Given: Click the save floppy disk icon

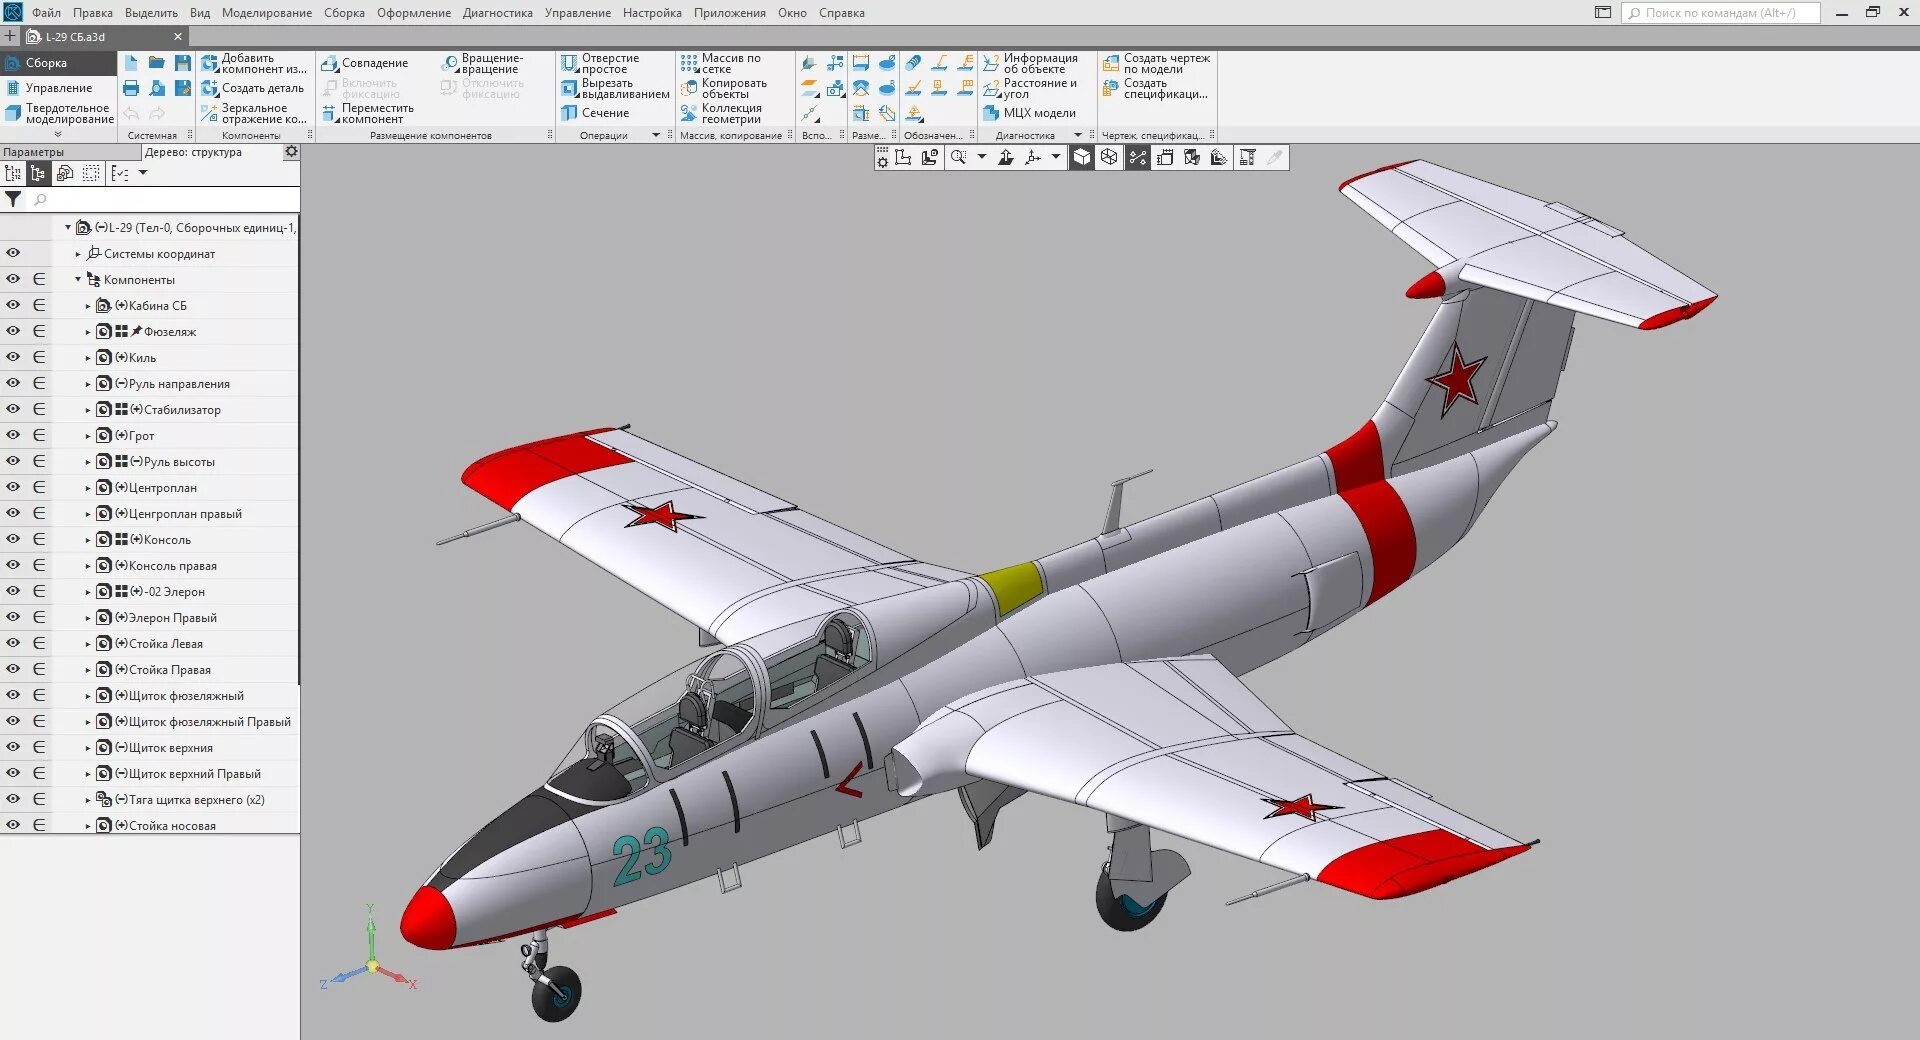Looking at the screenshot, I should click(183, 62).
